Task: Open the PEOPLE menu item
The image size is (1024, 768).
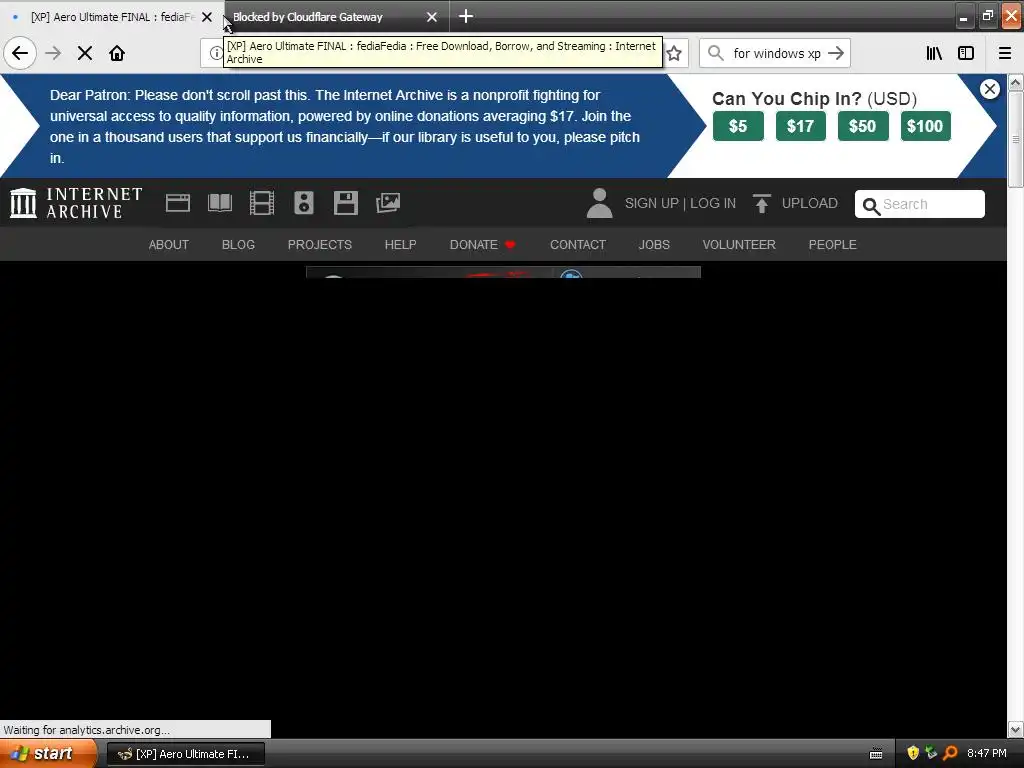Action: tap(833, 244)
